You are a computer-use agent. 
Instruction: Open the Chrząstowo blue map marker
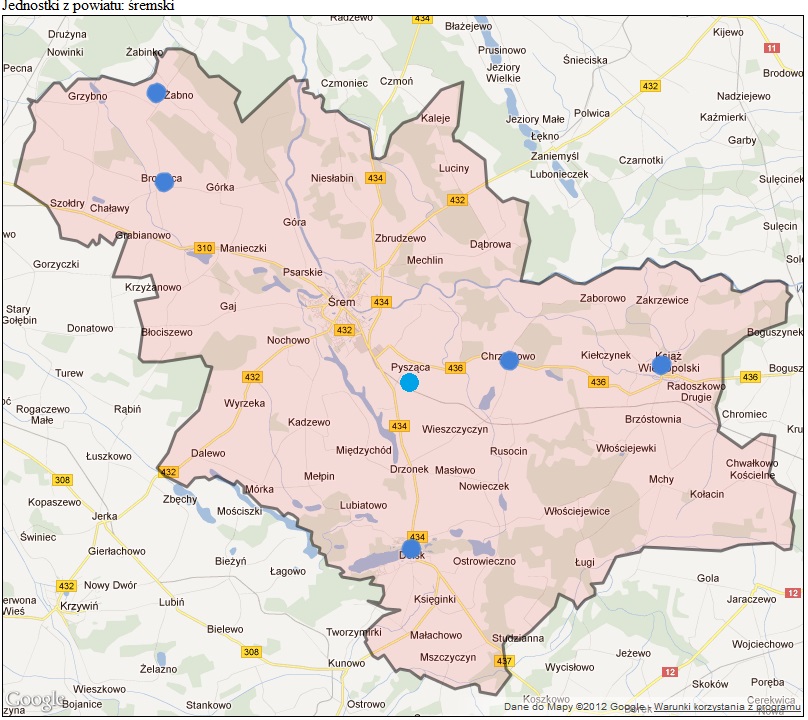509,360
